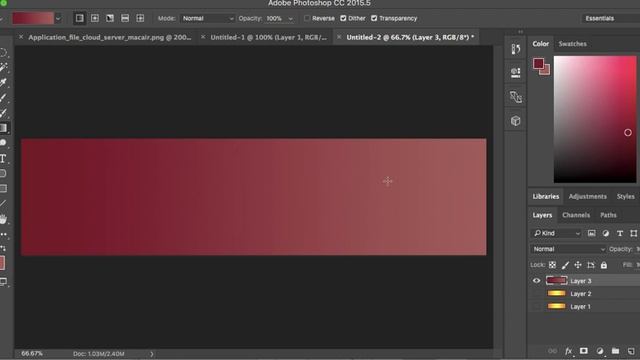The image size is (640, 360).
Task: Switch to the Untitled-1 document tab
Action: pos(269,37)
